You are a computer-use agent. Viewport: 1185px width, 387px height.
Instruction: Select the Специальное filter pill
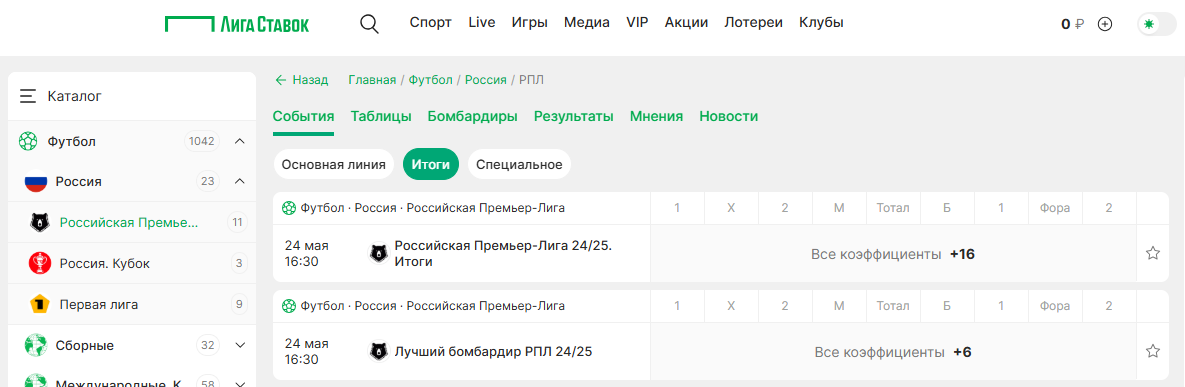pos(519,164)
